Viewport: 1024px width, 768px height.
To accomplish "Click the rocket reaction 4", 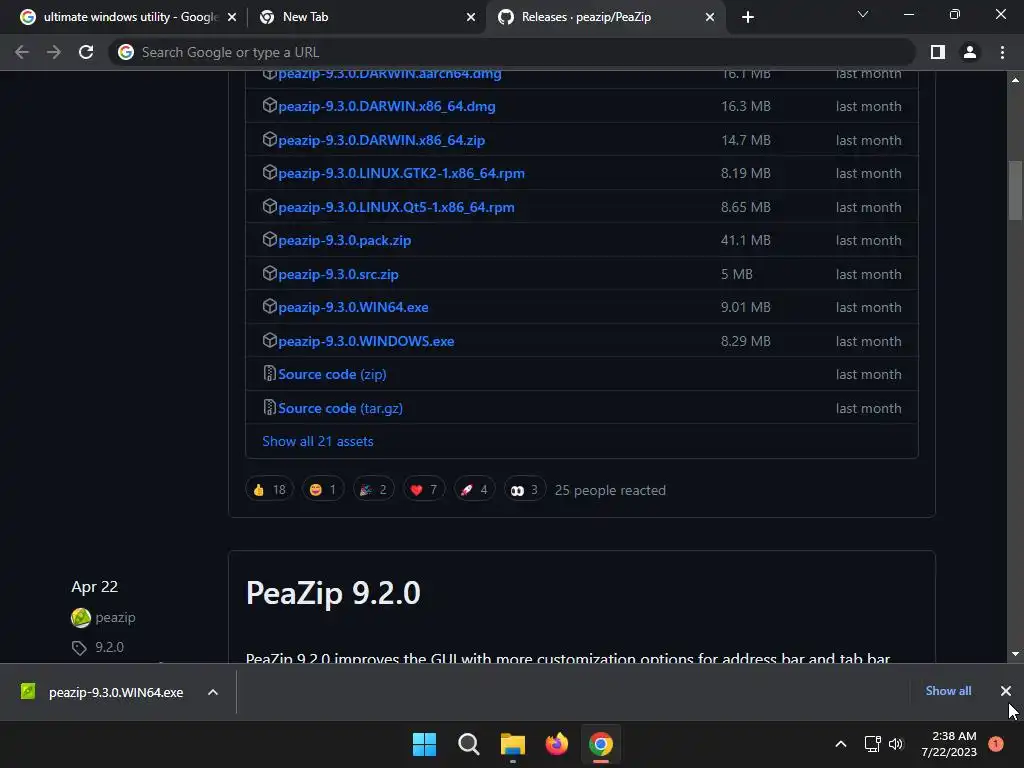I will (x=474, y=490).
